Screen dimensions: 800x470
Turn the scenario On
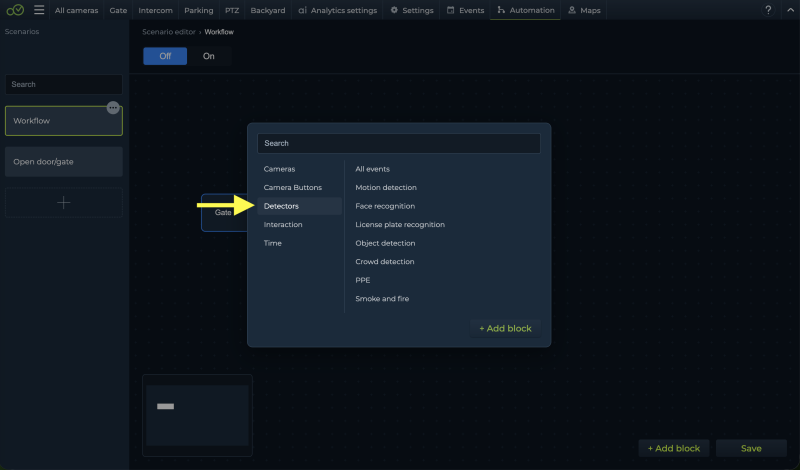tap(209, 56)
